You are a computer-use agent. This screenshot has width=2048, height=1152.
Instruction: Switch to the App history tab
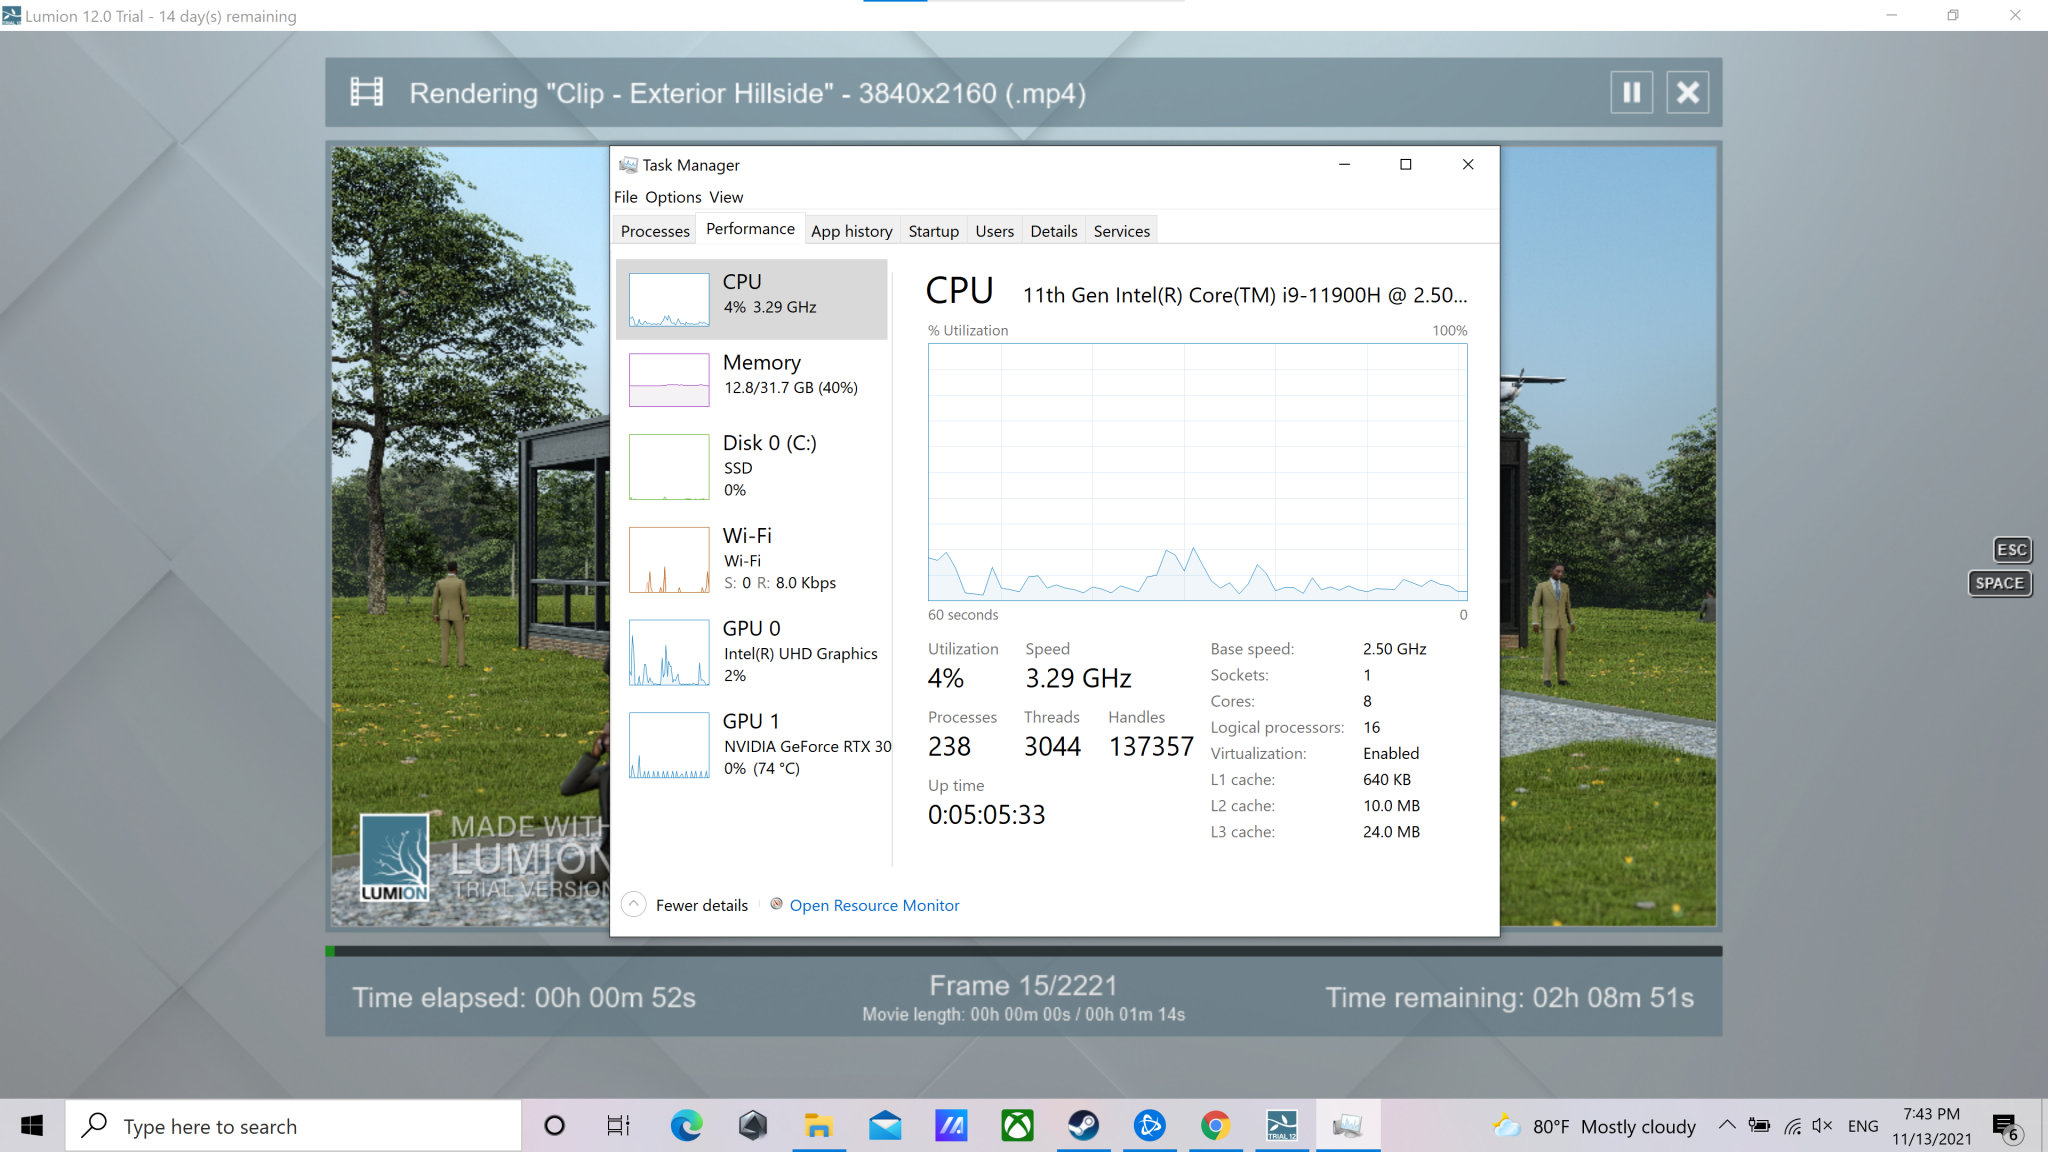pyautogui.click(x=852, y=231)
